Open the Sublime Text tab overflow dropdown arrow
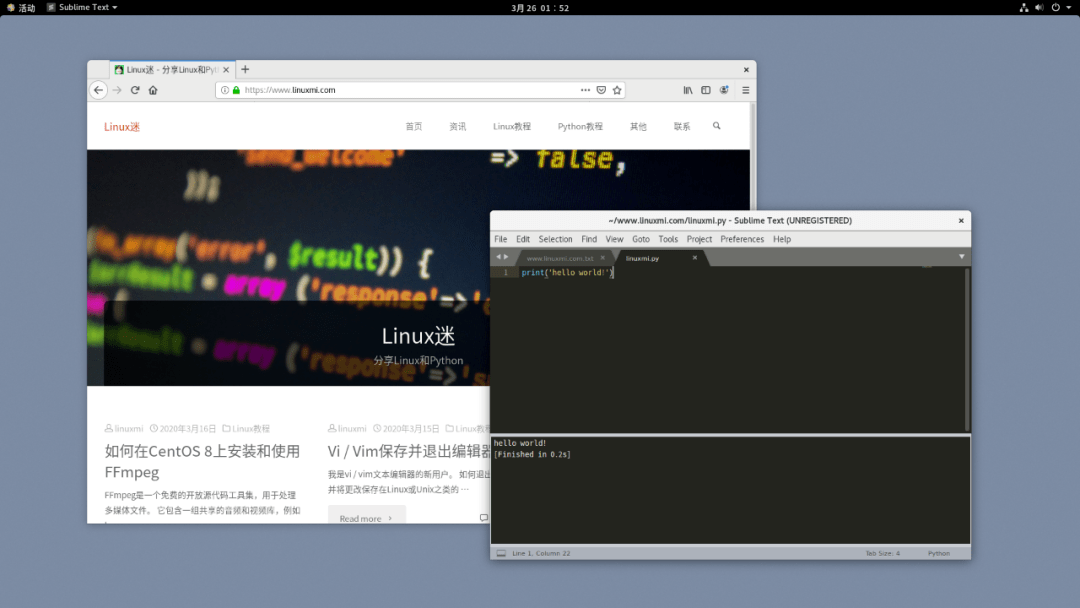The image size is (1080, 608). pos(961,257)
